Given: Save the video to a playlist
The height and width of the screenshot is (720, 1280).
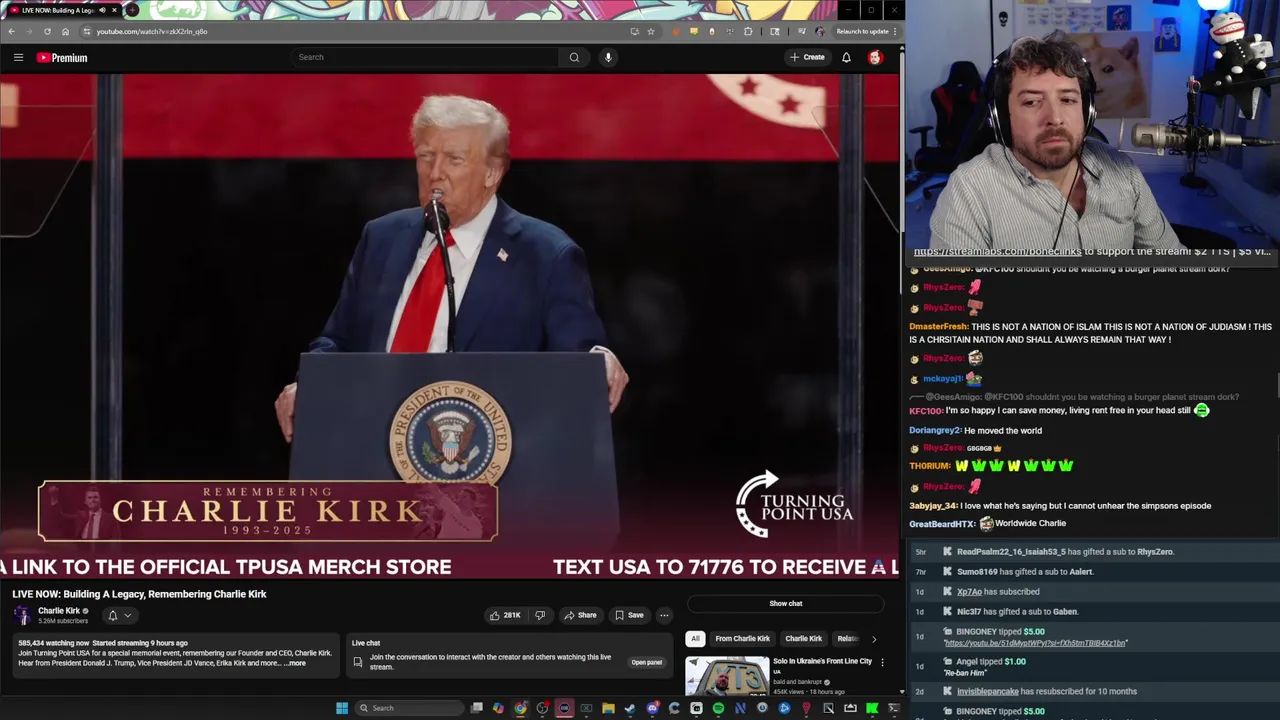Looking at the screenshot, I should click(x=629, y=615).
